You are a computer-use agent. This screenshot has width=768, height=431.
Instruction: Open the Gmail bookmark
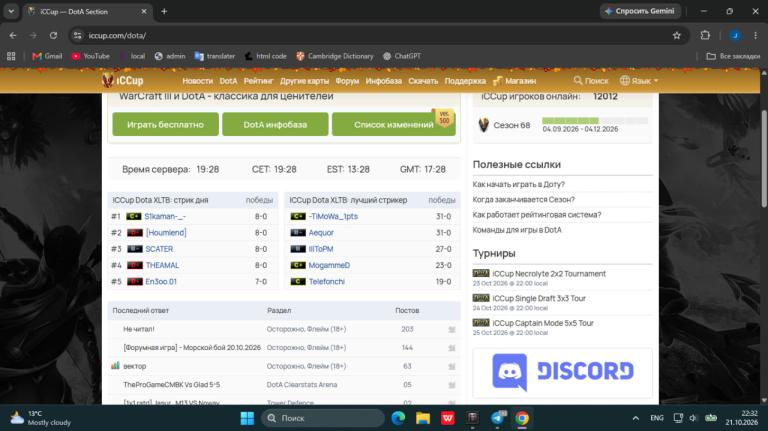[47, 56]
